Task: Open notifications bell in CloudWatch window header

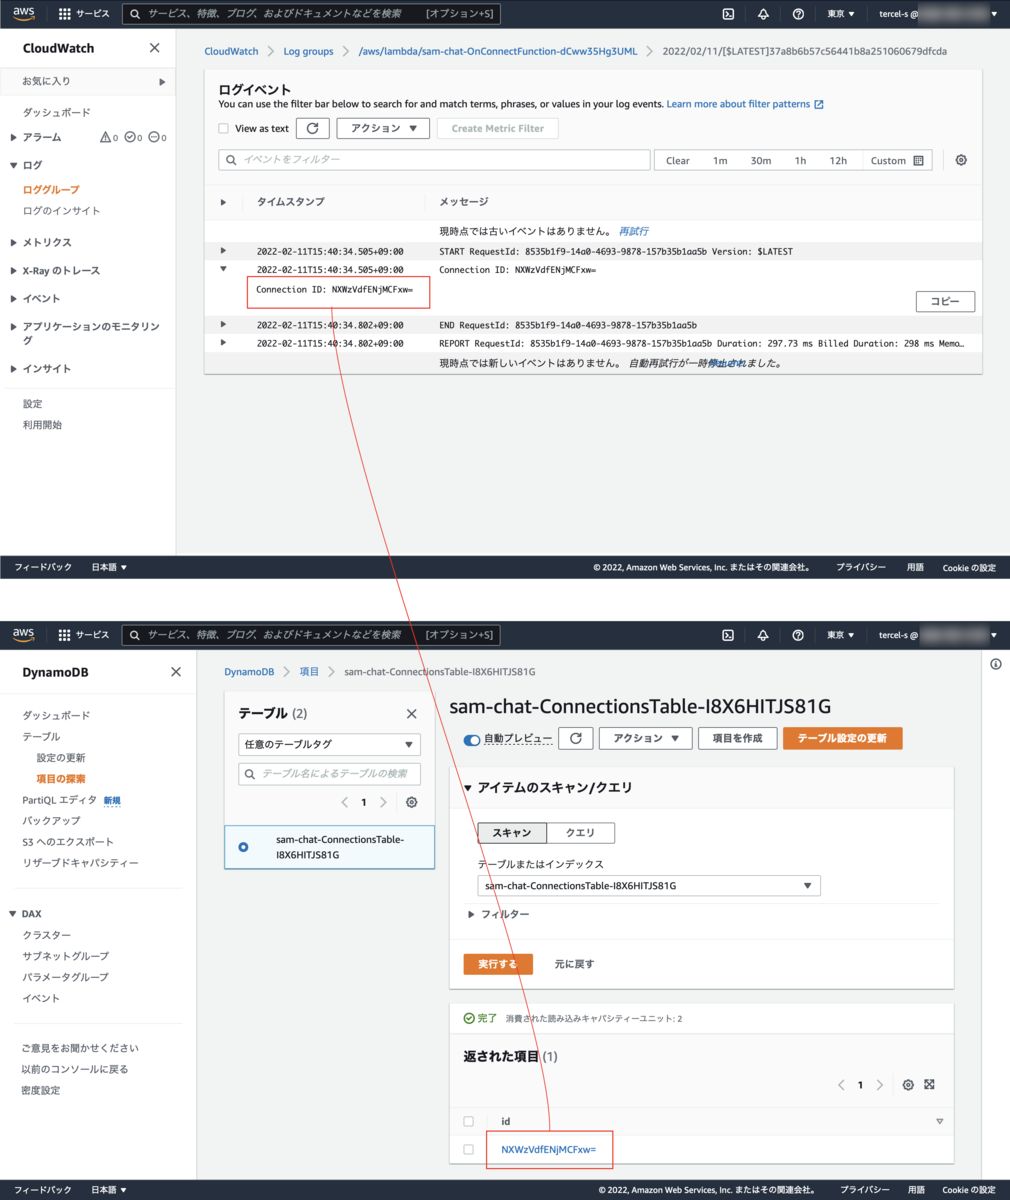Action: pyautogui.click(x=764, y=15)
